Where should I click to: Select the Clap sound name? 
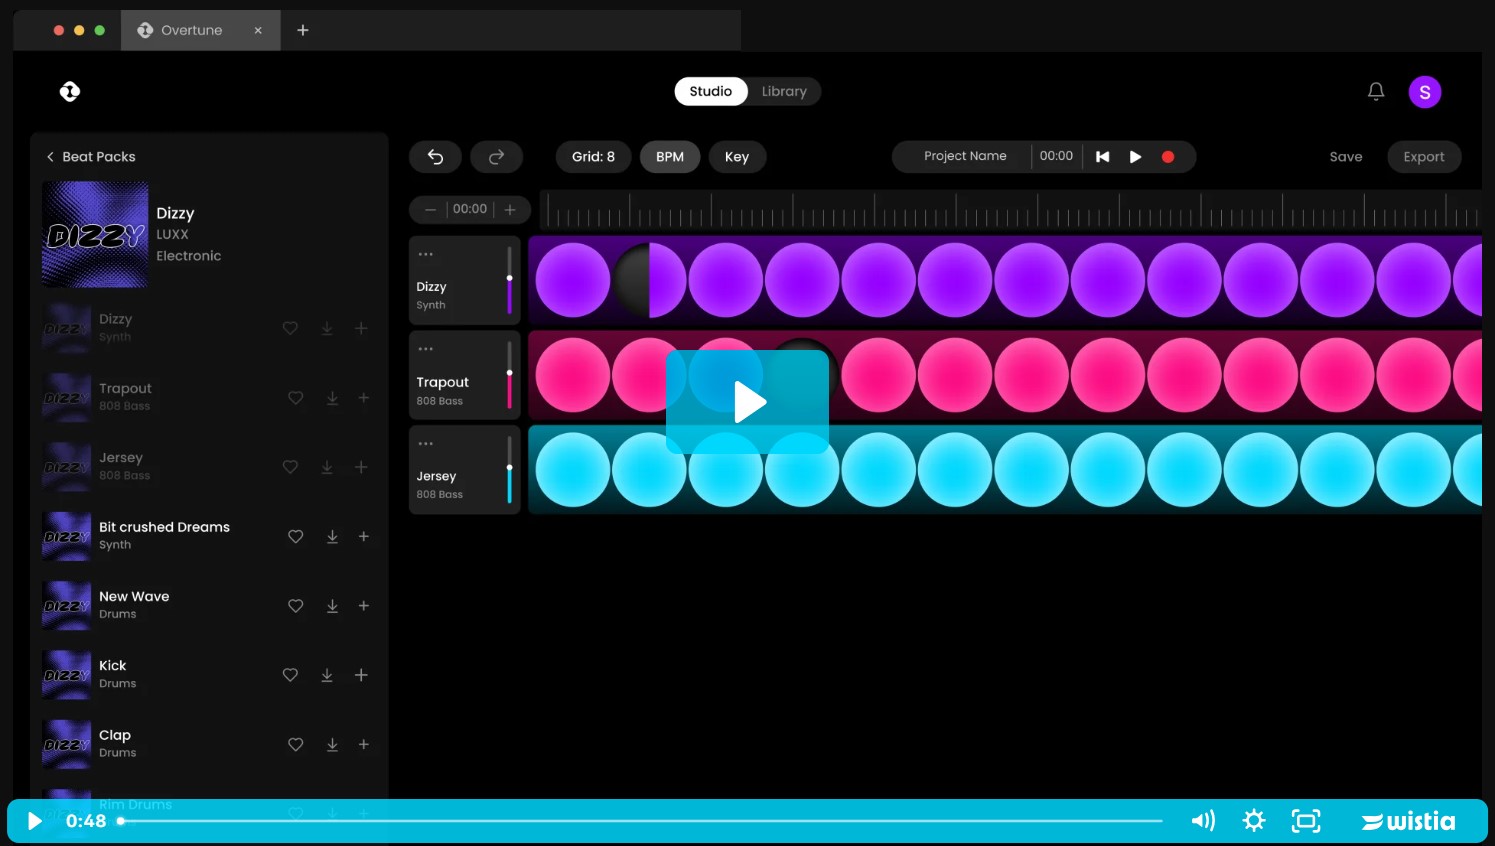click(115, 735)
